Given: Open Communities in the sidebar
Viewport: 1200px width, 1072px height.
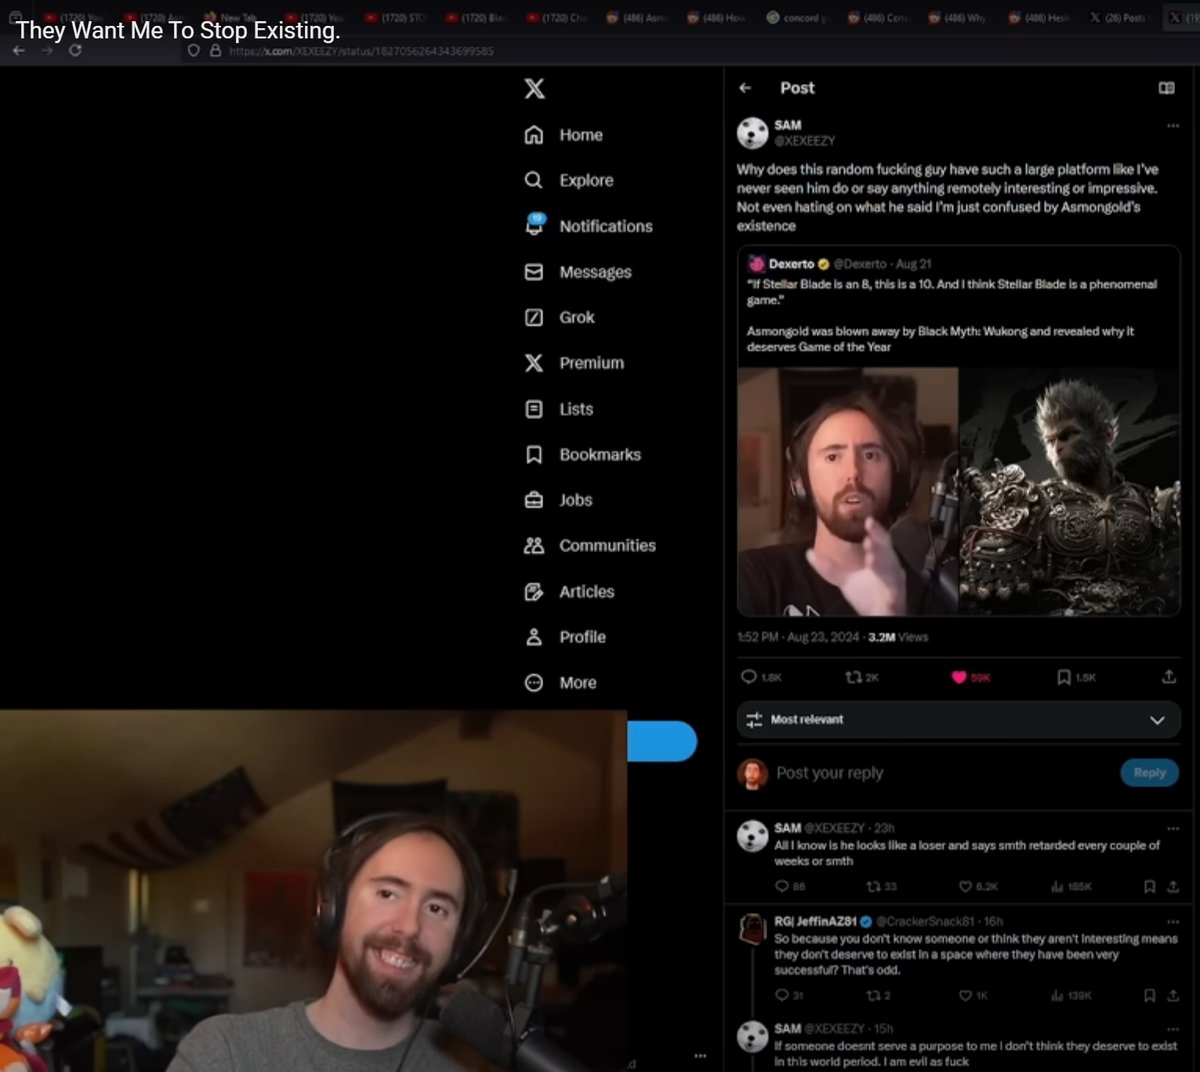Looking at the screenshot, I should pos(590,545).
